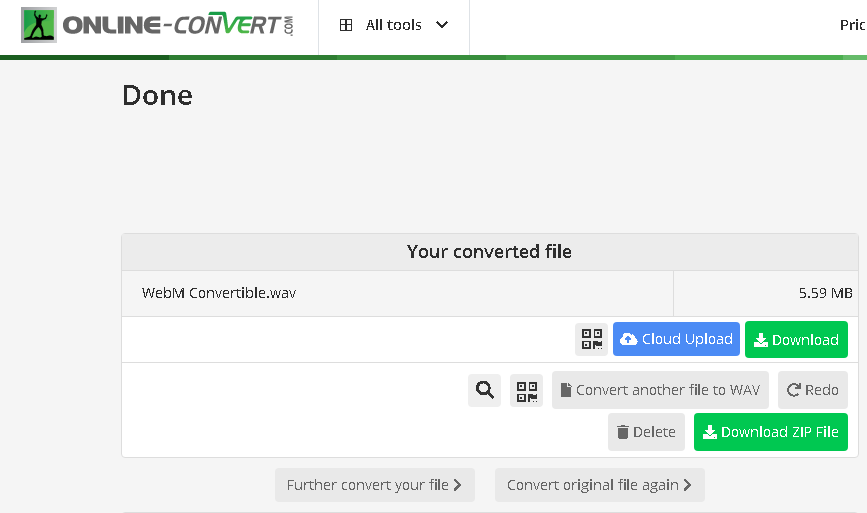This screenshot has height=513, width=867.
Task: Expand Convert original file again
Action: [x=599, y=485]
